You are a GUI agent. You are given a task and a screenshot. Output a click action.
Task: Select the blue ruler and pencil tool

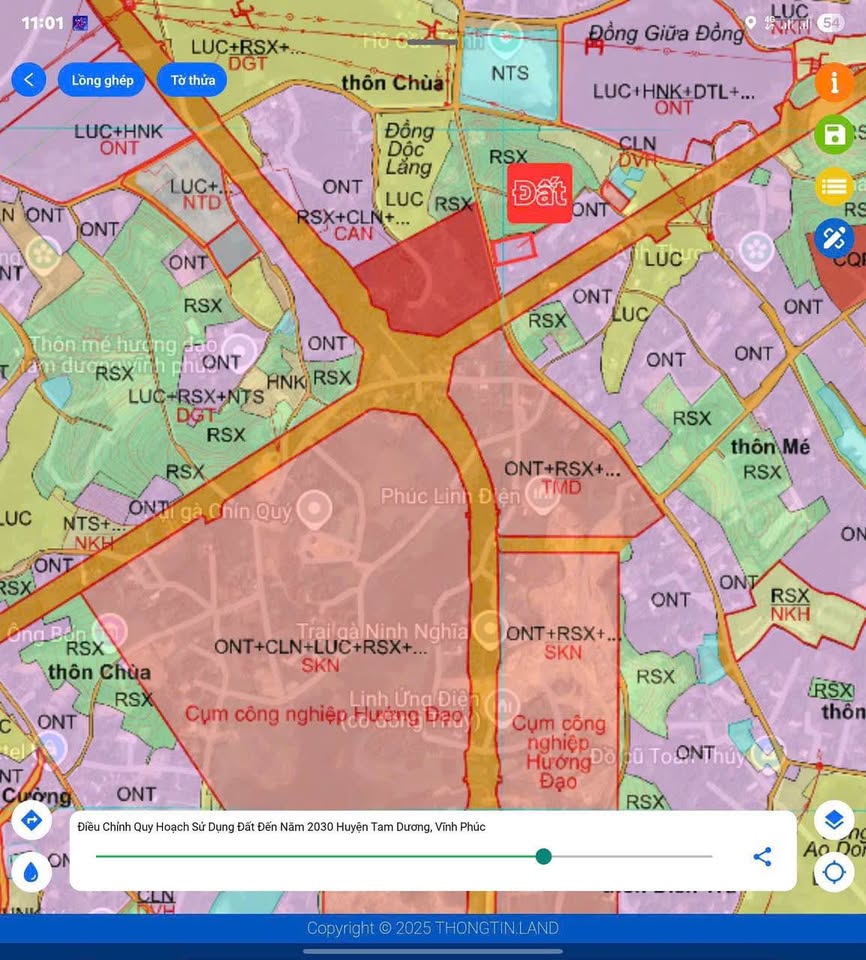(x=834, y=238)
